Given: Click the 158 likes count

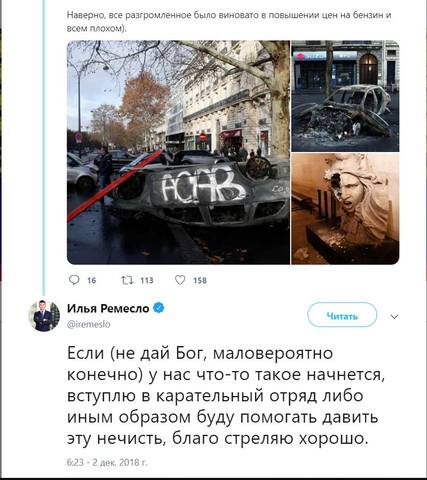Looking at the screenshot, I should (x=200, y=281).
